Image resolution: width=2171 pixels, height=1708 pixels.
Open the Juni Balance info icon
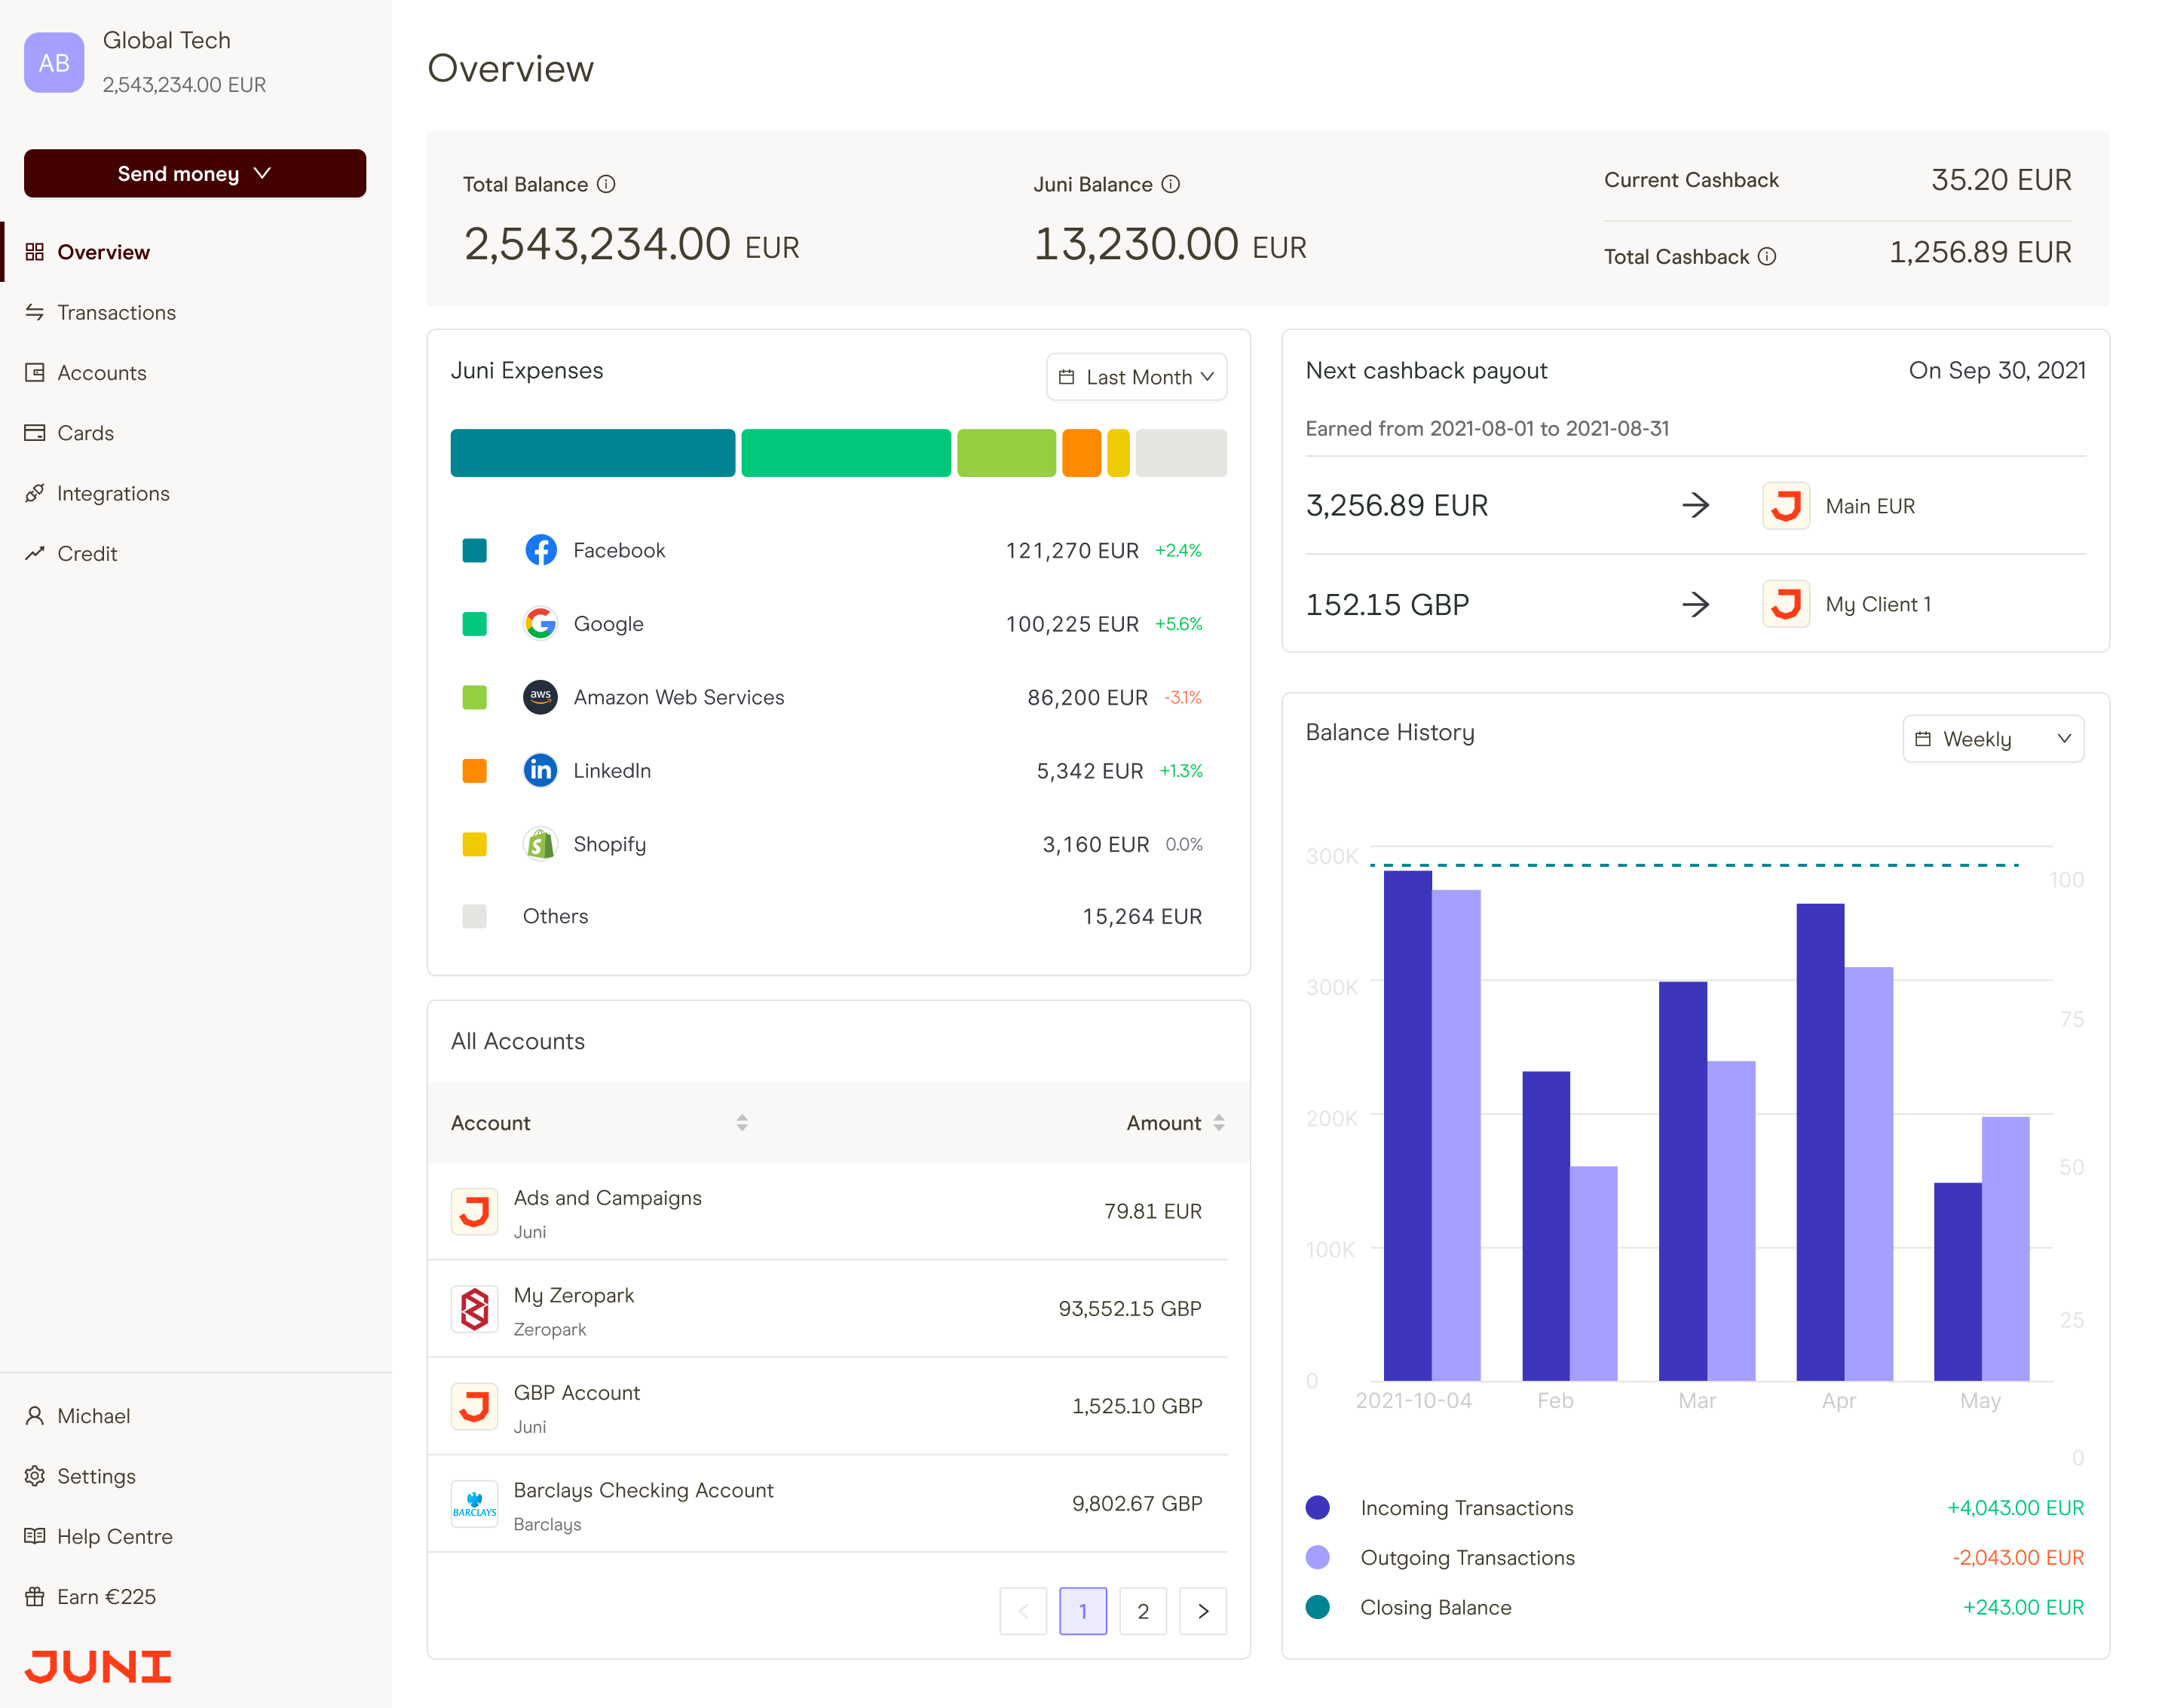click(x=1171, y=184)
